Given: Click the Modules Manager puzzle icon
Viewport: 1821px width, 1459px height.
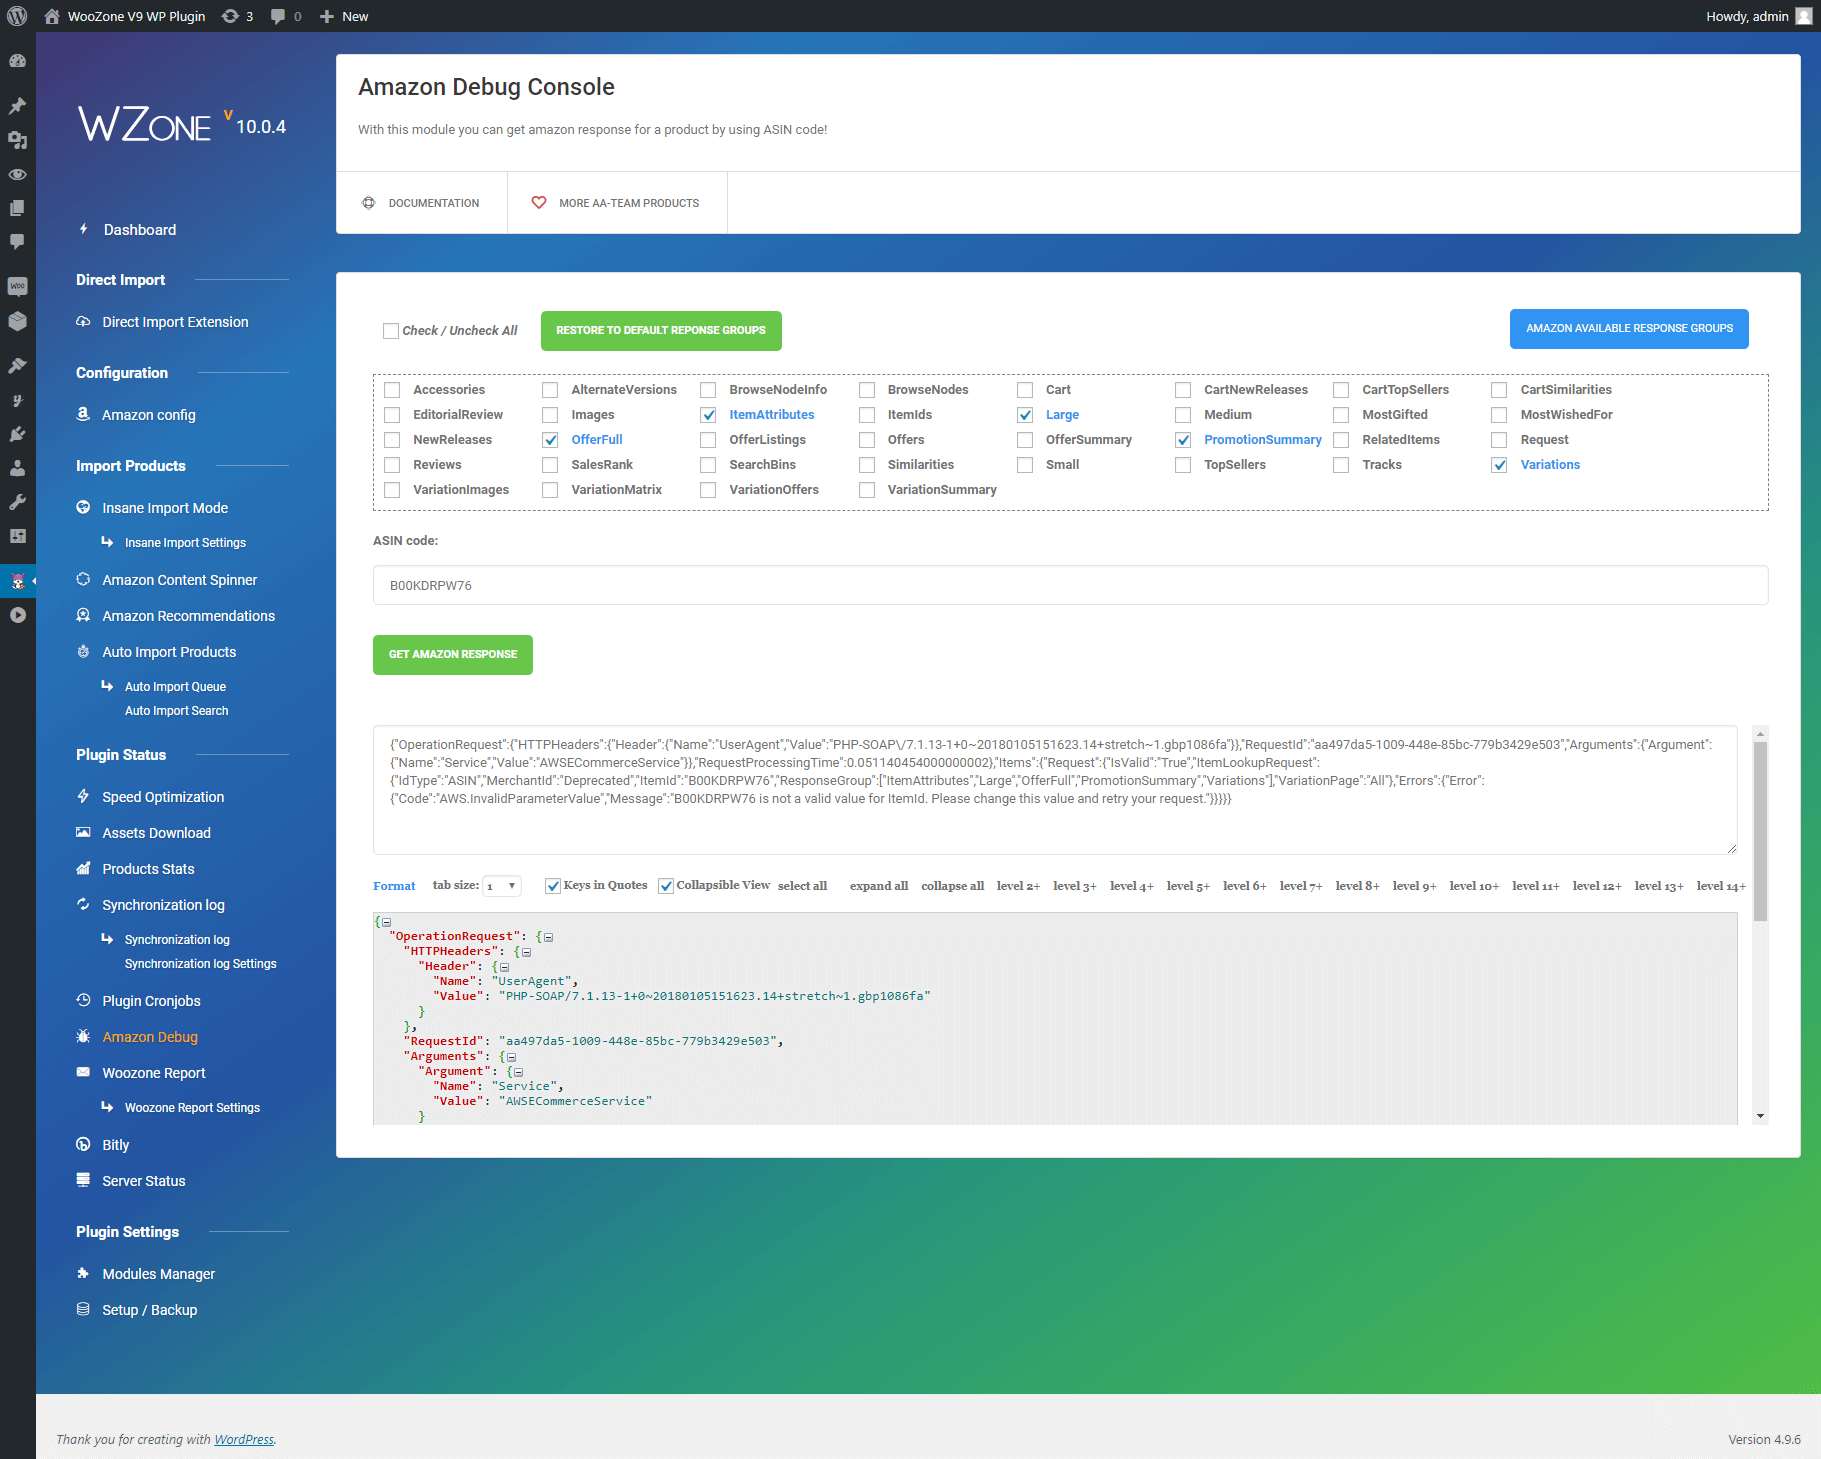Looking at the screenshot, I should (x=83, y=1274).
